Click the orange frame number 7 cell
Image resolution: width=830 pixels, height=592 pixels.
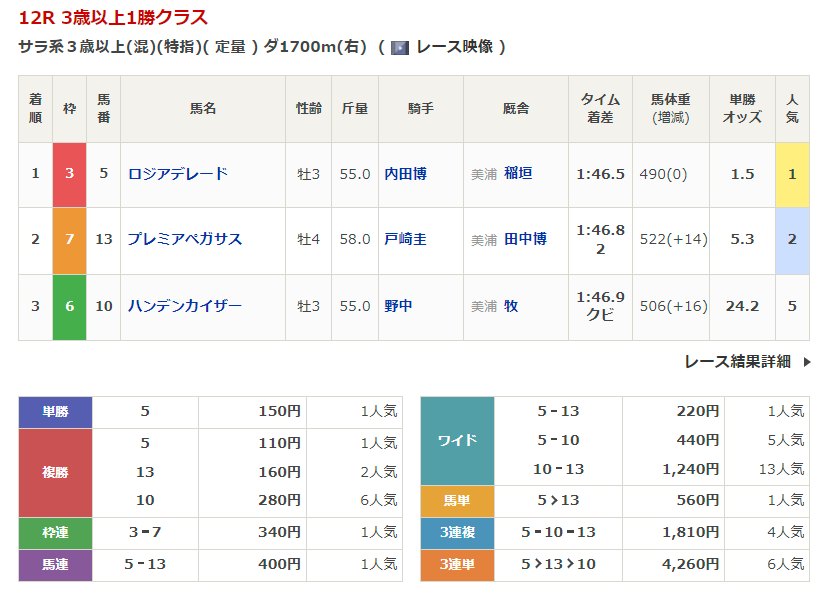pos(70,240)
